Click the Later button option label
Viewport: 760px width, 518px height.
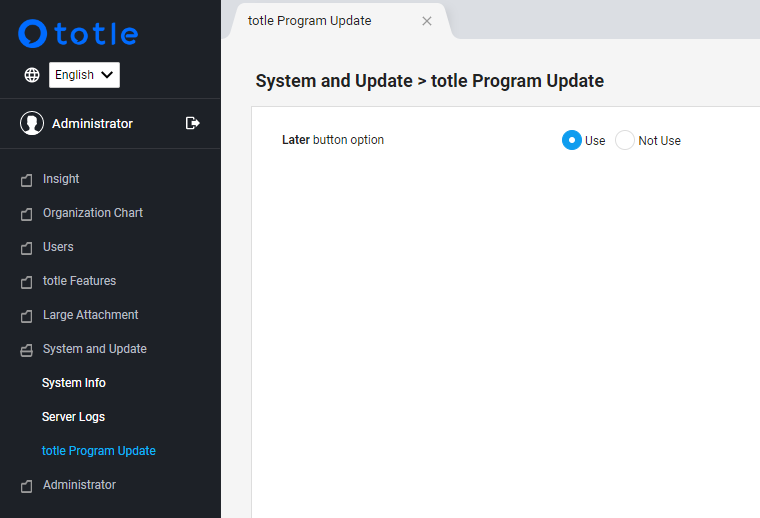point(333,140)
